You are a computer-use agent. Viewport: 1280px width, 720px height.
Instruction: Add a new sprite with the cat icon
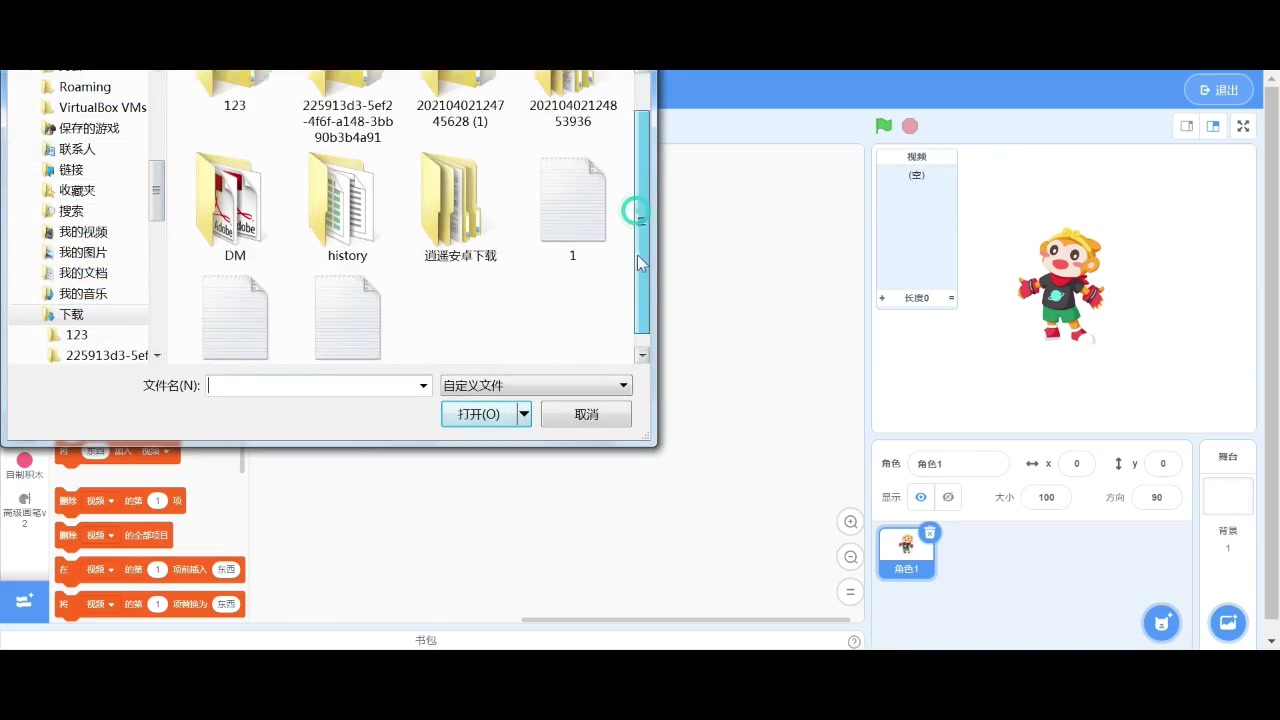[1162, 622]
